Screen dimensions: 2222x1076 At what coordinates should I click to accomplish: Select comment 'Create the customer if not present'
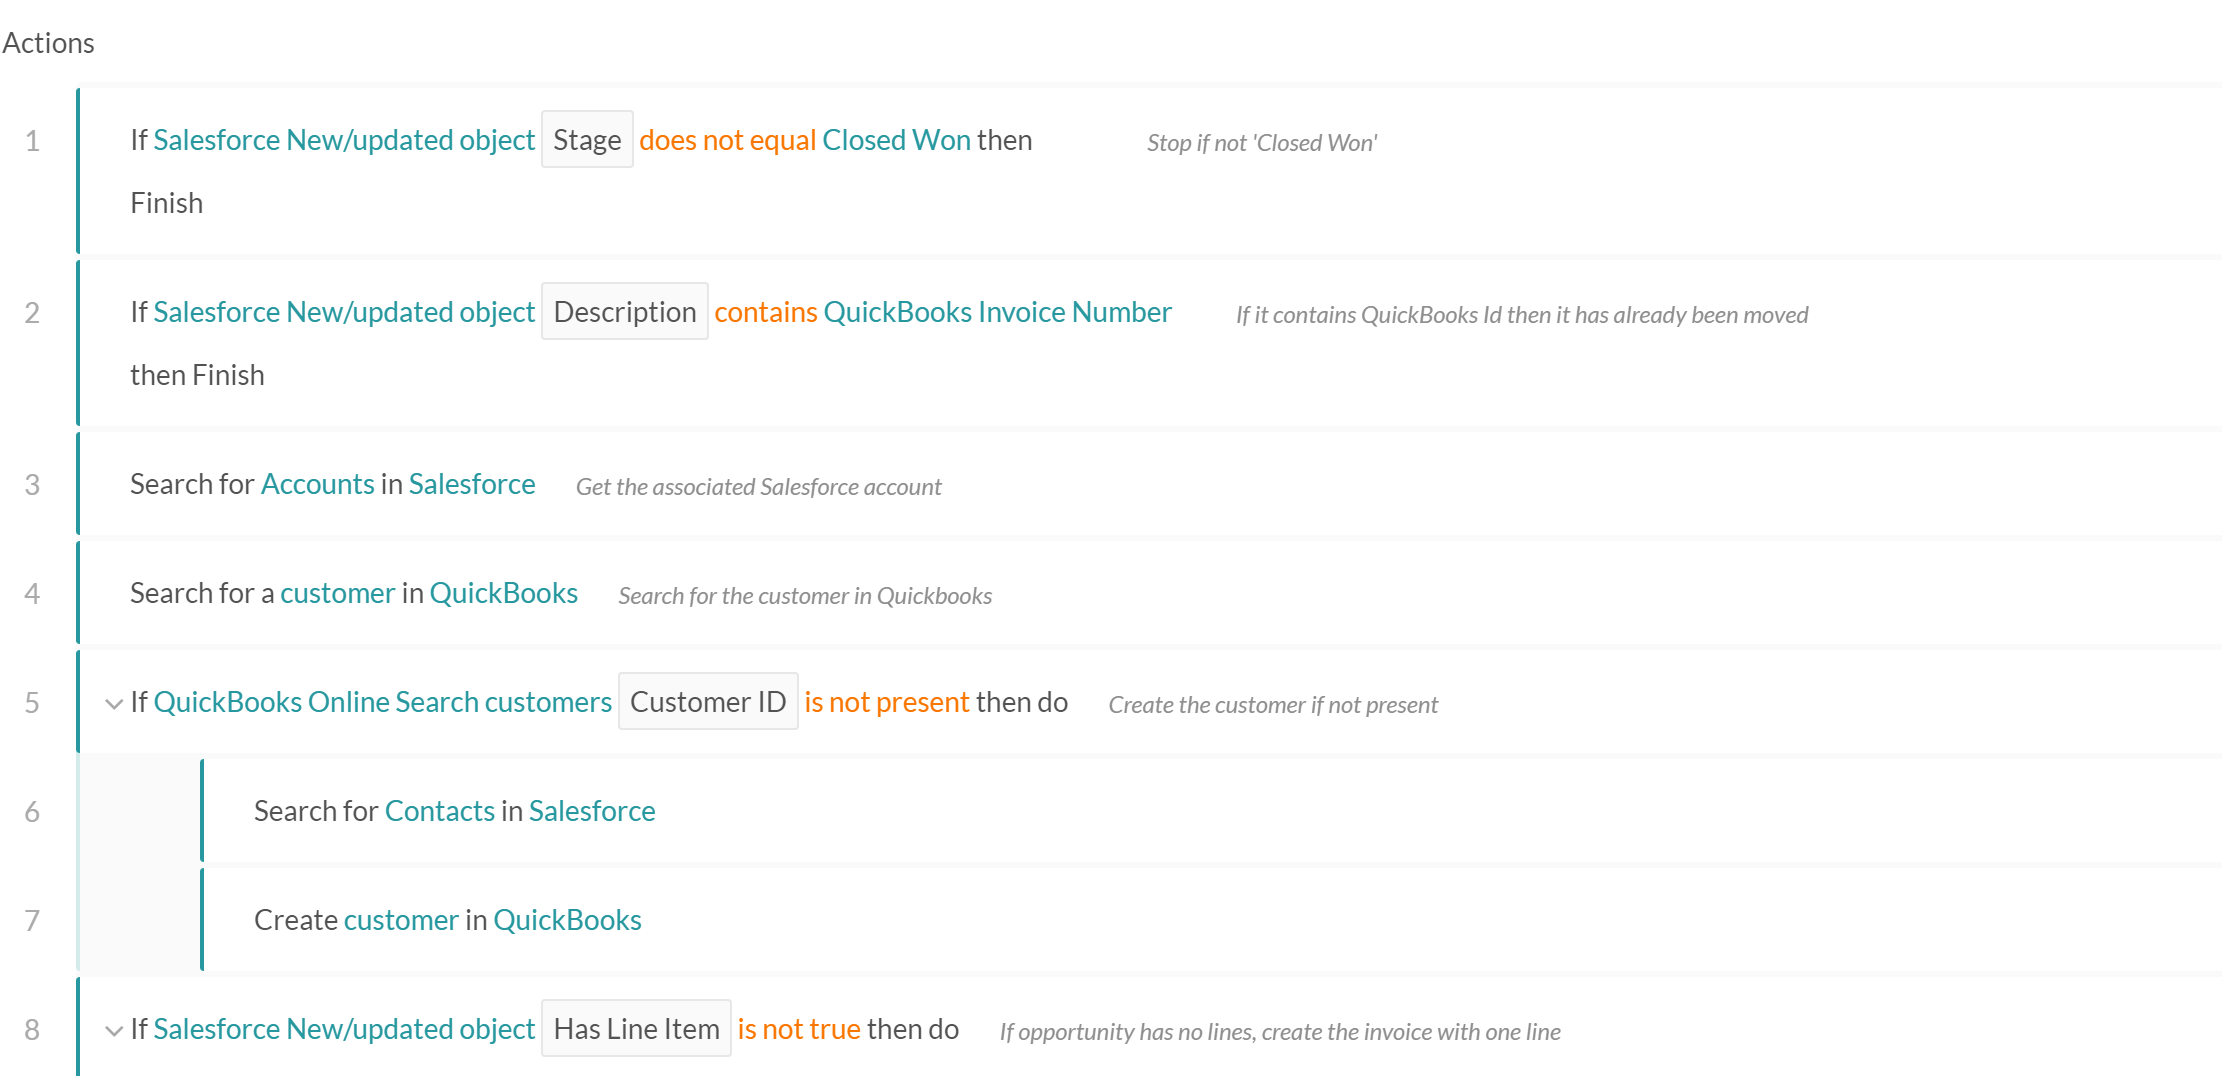point(1273,705)
